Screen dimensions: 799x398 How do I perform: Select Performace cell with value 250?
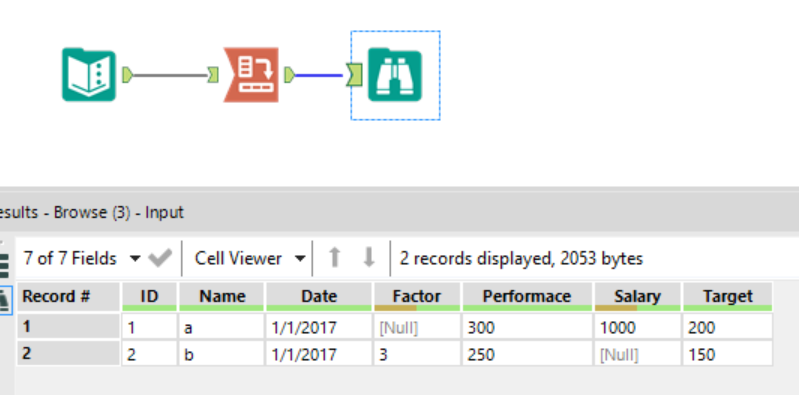coord(527,354)
